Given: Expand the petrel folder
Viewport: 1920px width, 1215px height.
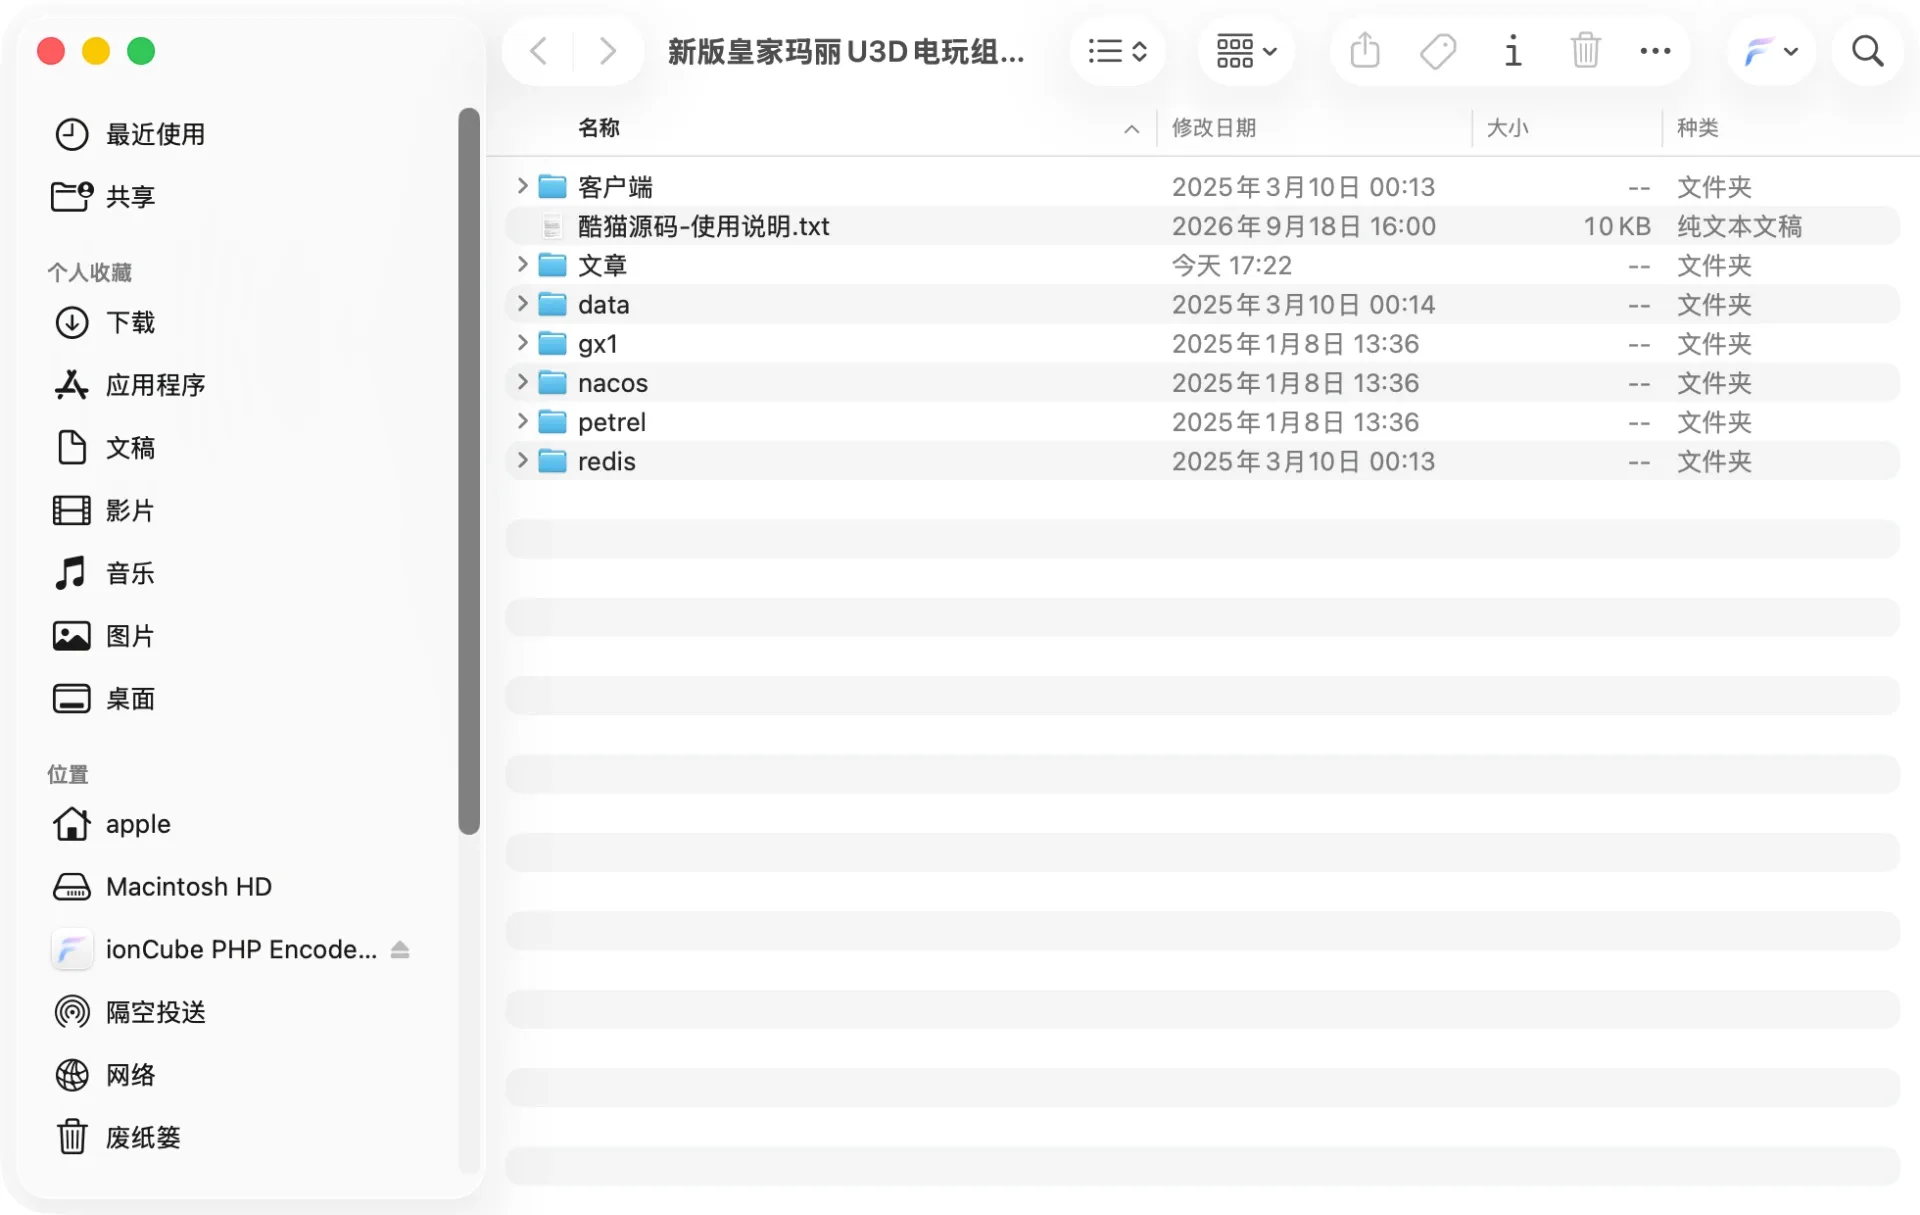Looking at the screenshot, I should (x=521, y=421).
